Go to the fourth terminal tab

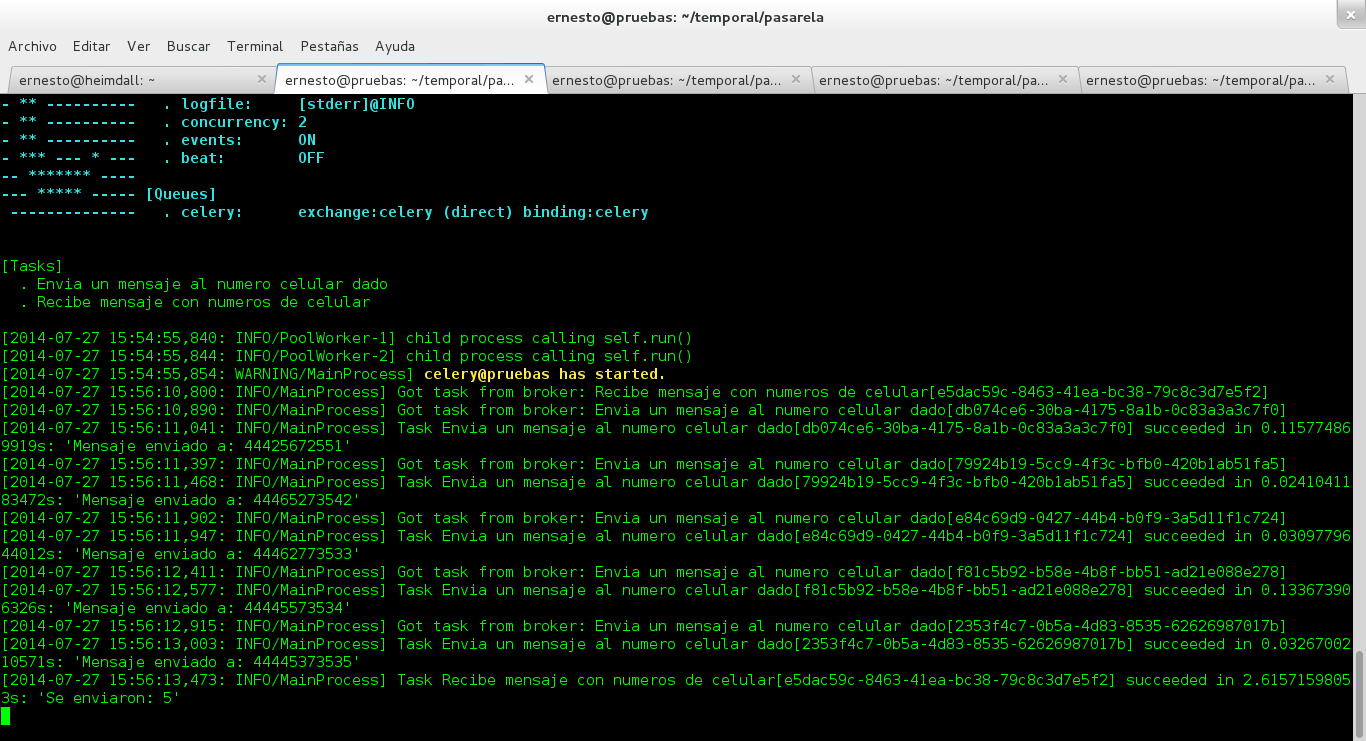click(933, 80)
